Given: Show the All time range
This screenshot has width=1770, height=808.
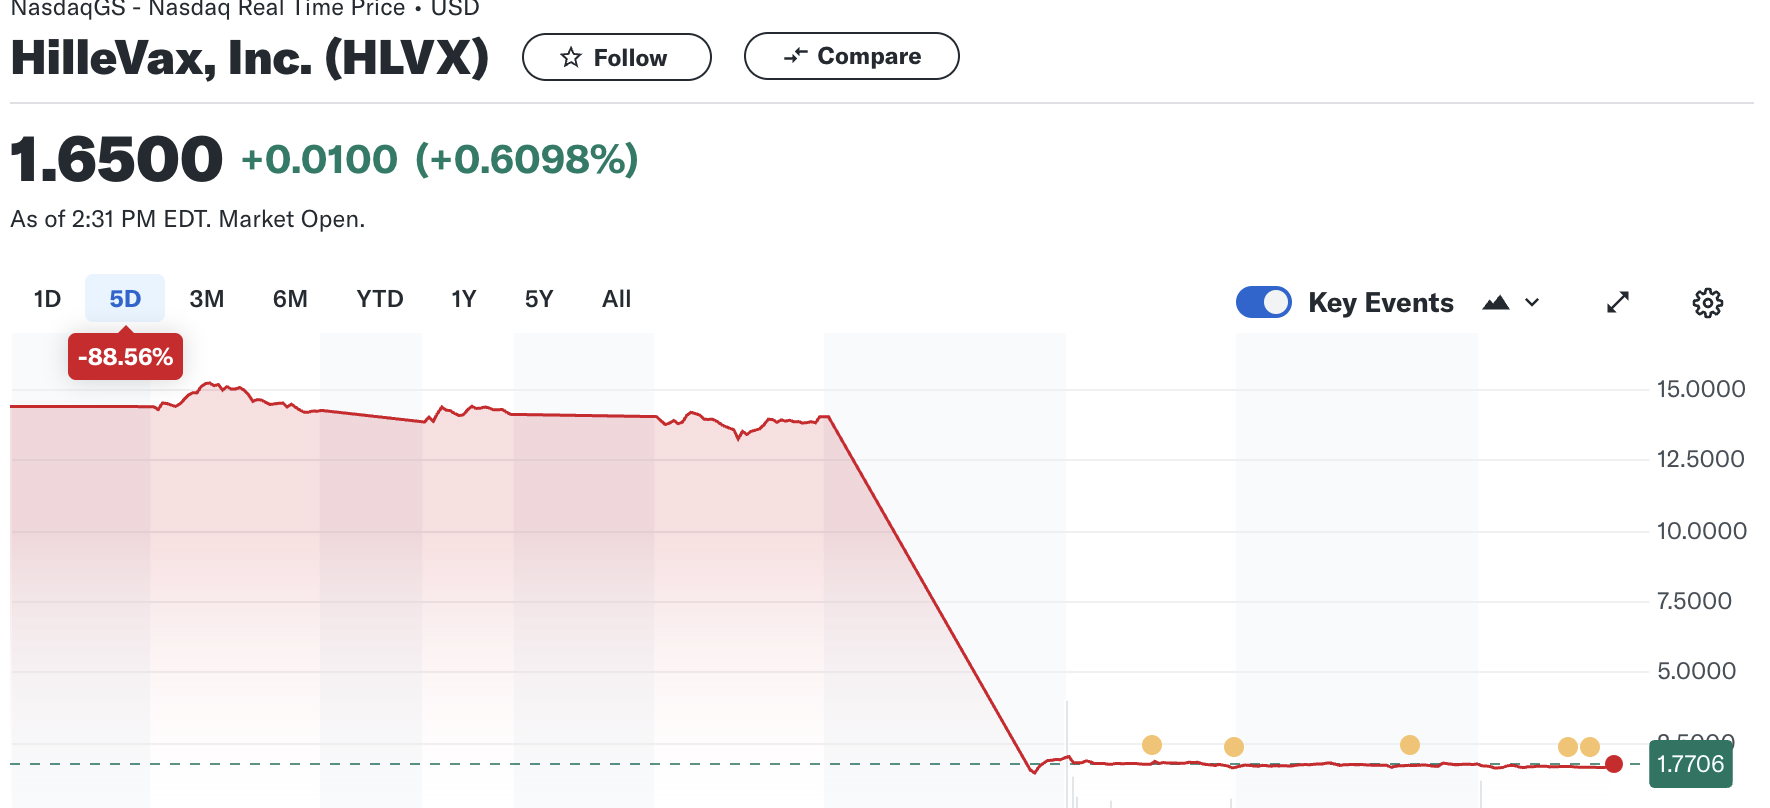Looking at the screenshot, I should click(617, 299).
